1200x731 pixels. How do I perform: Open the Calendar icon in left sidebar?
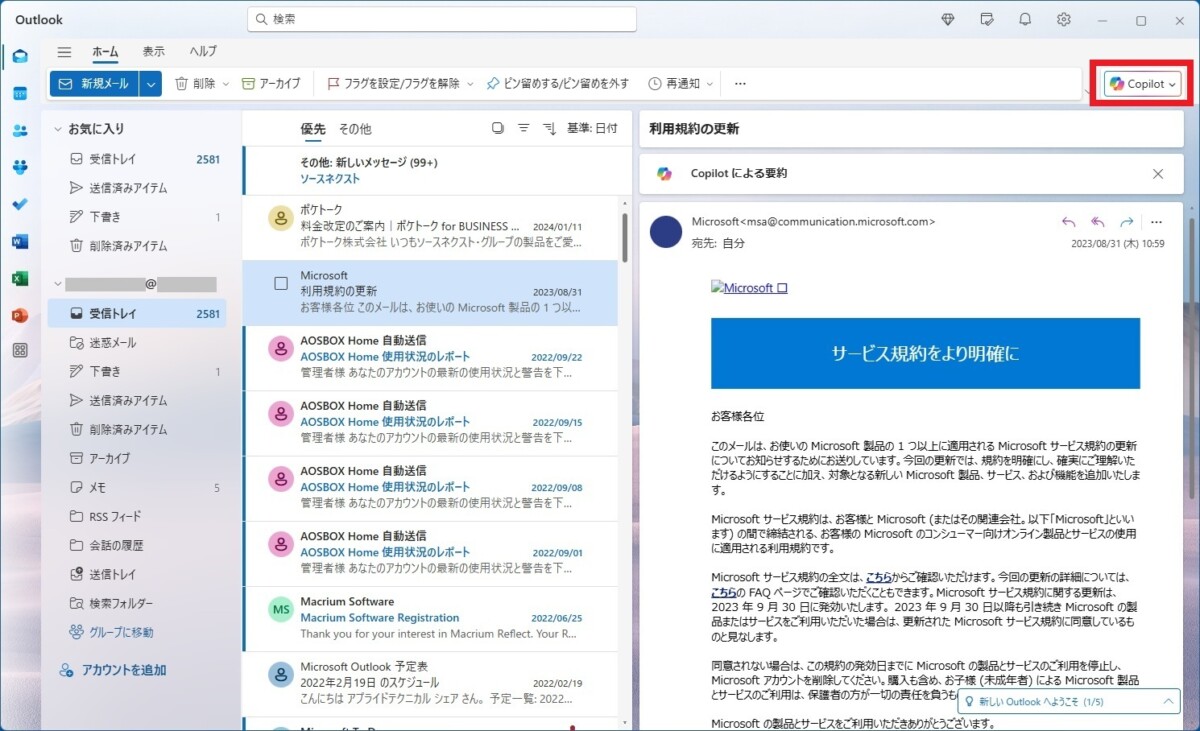tap(20, 93)
